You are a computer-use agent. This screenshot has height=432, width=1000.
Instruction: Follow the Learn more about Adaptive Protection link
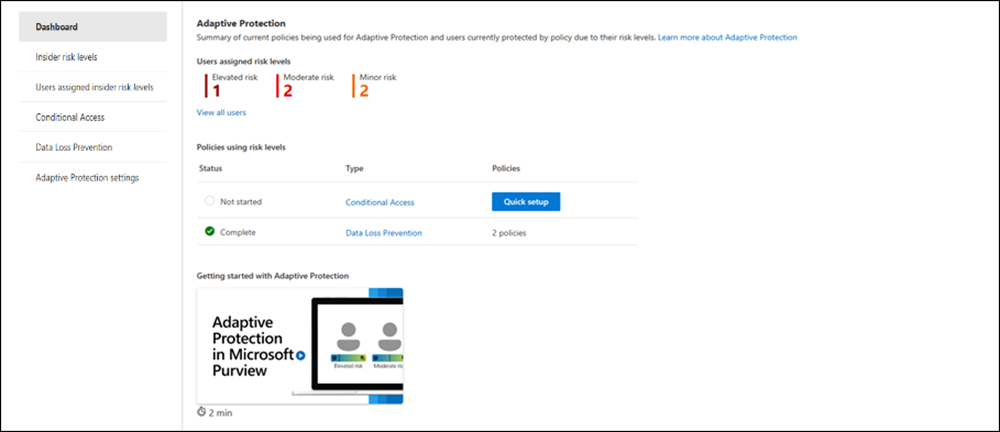pyautogui.click(x=727, y=38)
